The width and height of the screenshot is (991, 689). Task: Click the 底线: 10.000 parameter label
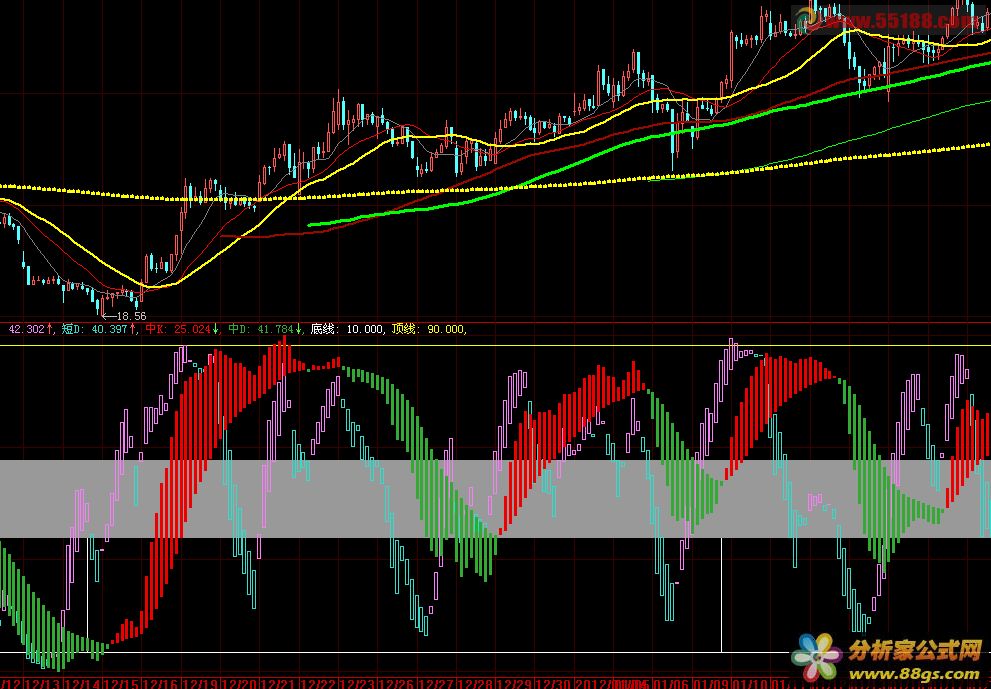pos(347,329)
